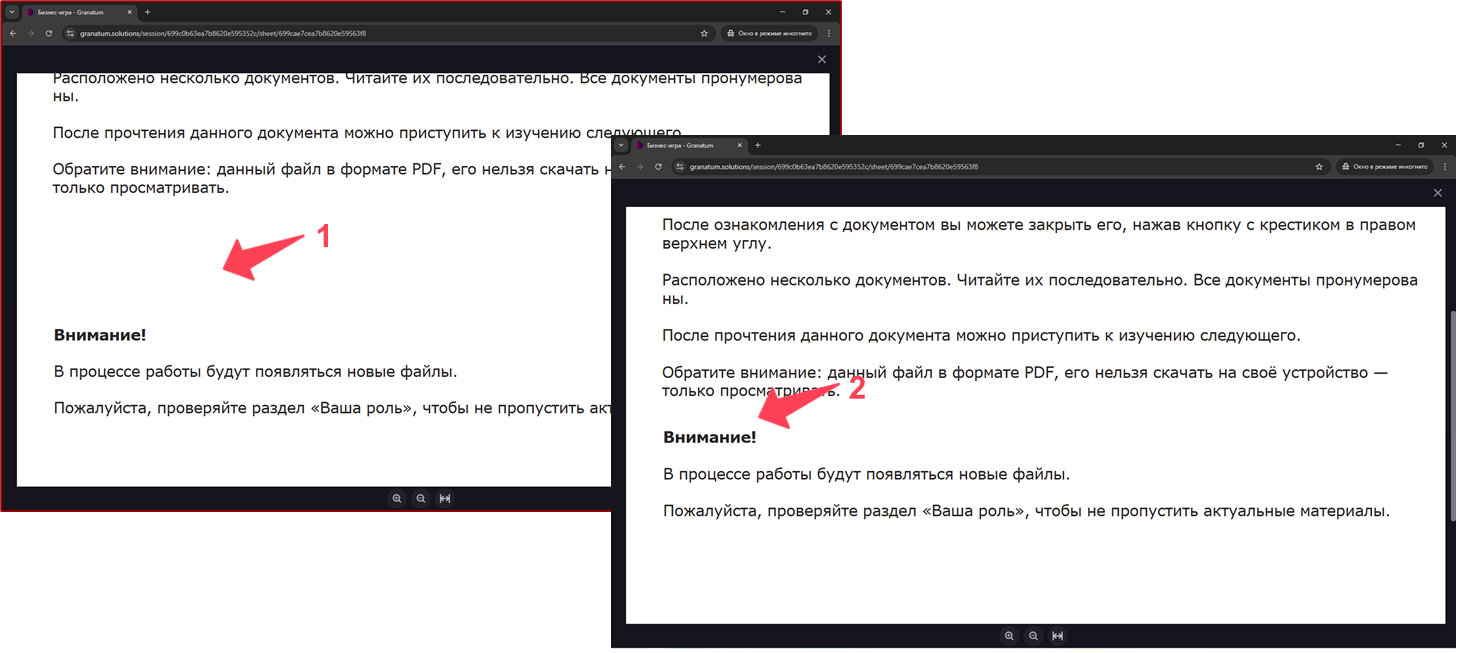The image size is (1462, 653).
Task: Close the document viewer in the right window
Action: (x=1438, y=193)
